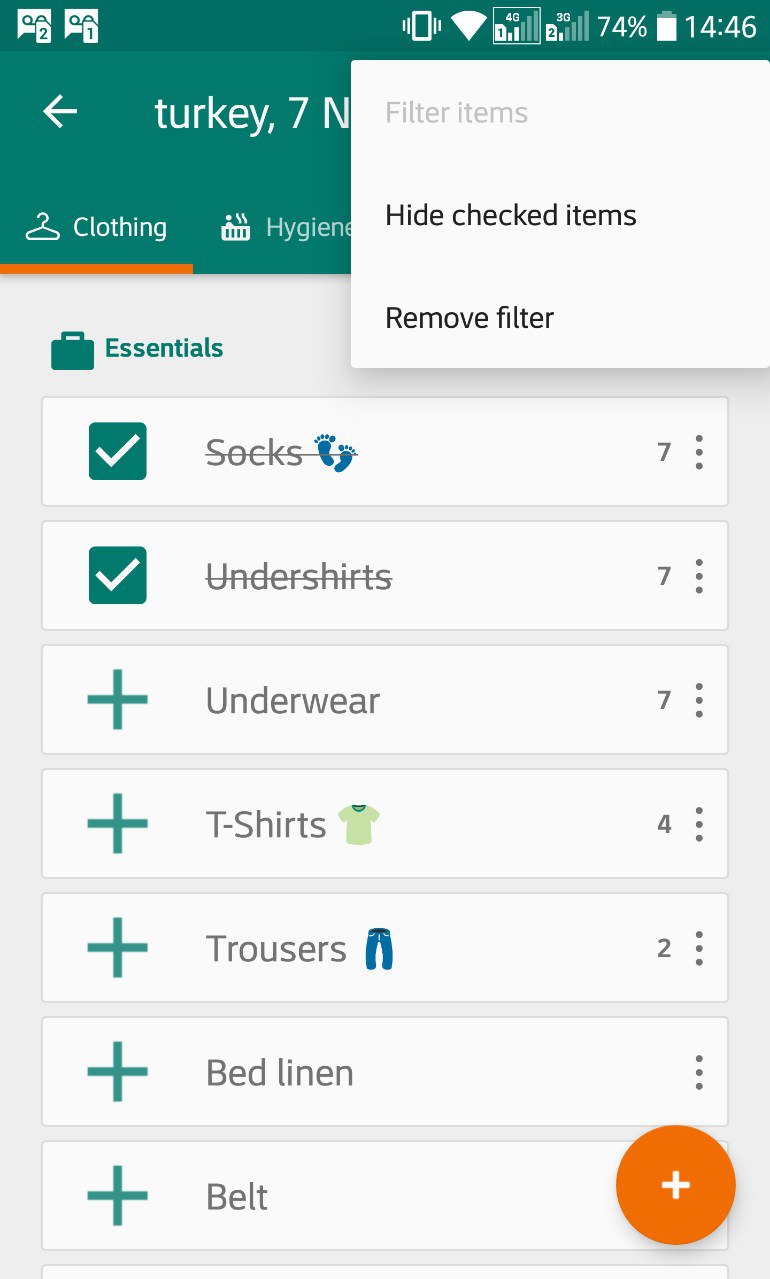Tap the orange add item button

[x=676, y=1185]
